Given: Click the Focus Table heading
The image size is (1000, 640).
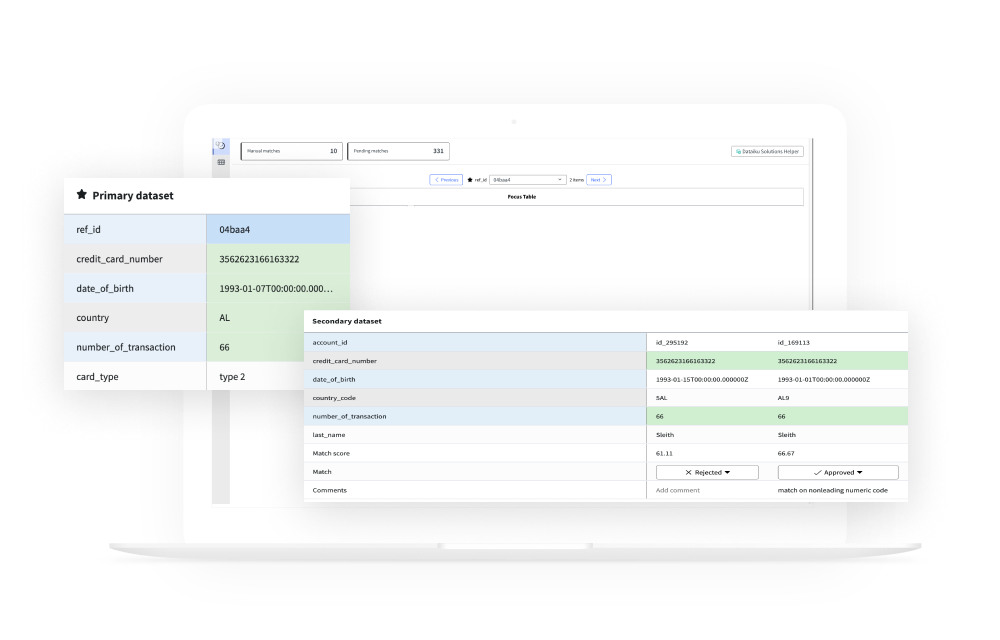Looking at the screenshot, I should click(522, 197).
